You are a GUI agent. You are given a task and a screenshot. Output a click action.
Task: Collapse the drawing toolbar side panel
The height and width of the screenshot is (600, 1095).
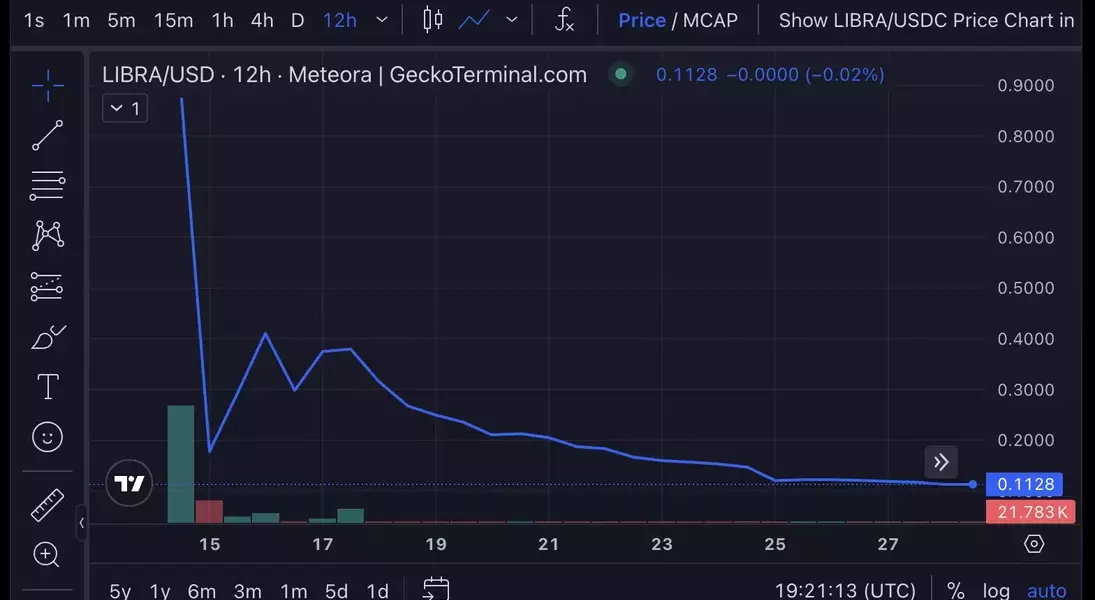82,522
